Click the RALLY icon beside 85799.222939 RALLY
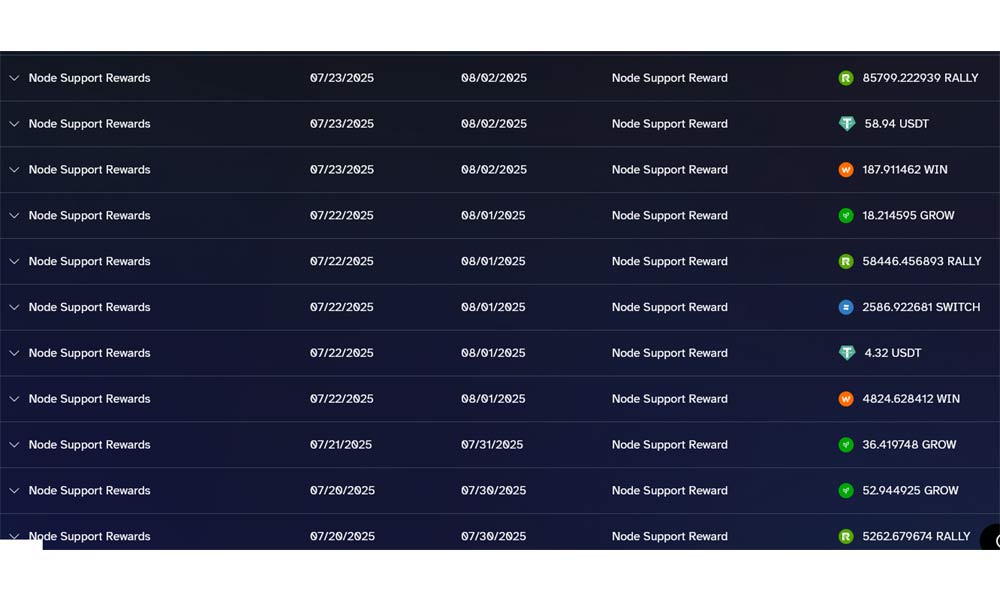Screen dimensions: 1000x601 (846, 78)
